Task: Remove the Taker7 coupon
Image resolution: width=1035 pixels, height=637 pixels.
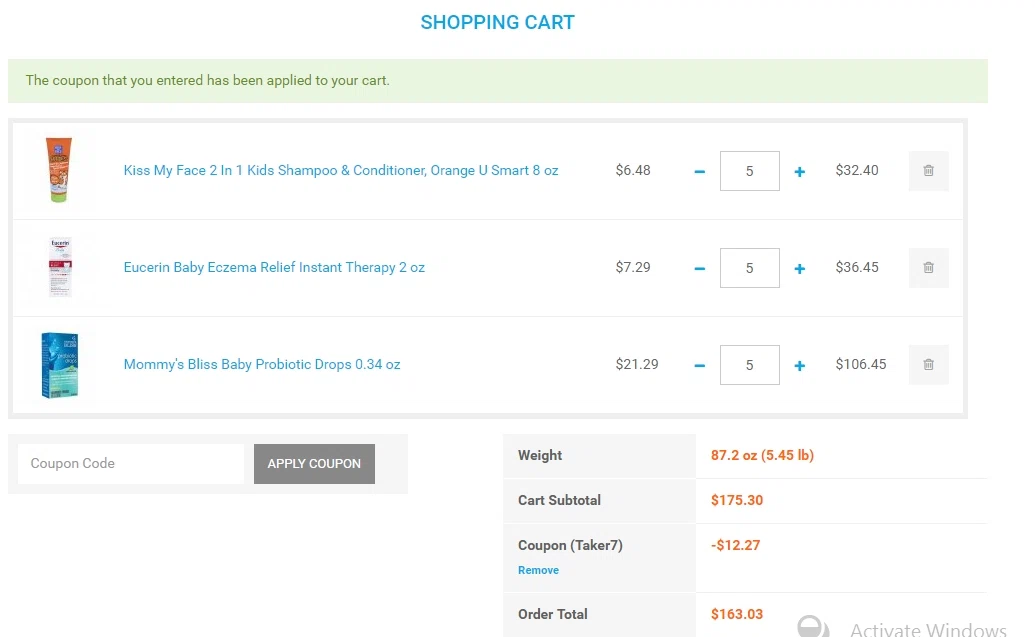Action: point(538,570)
